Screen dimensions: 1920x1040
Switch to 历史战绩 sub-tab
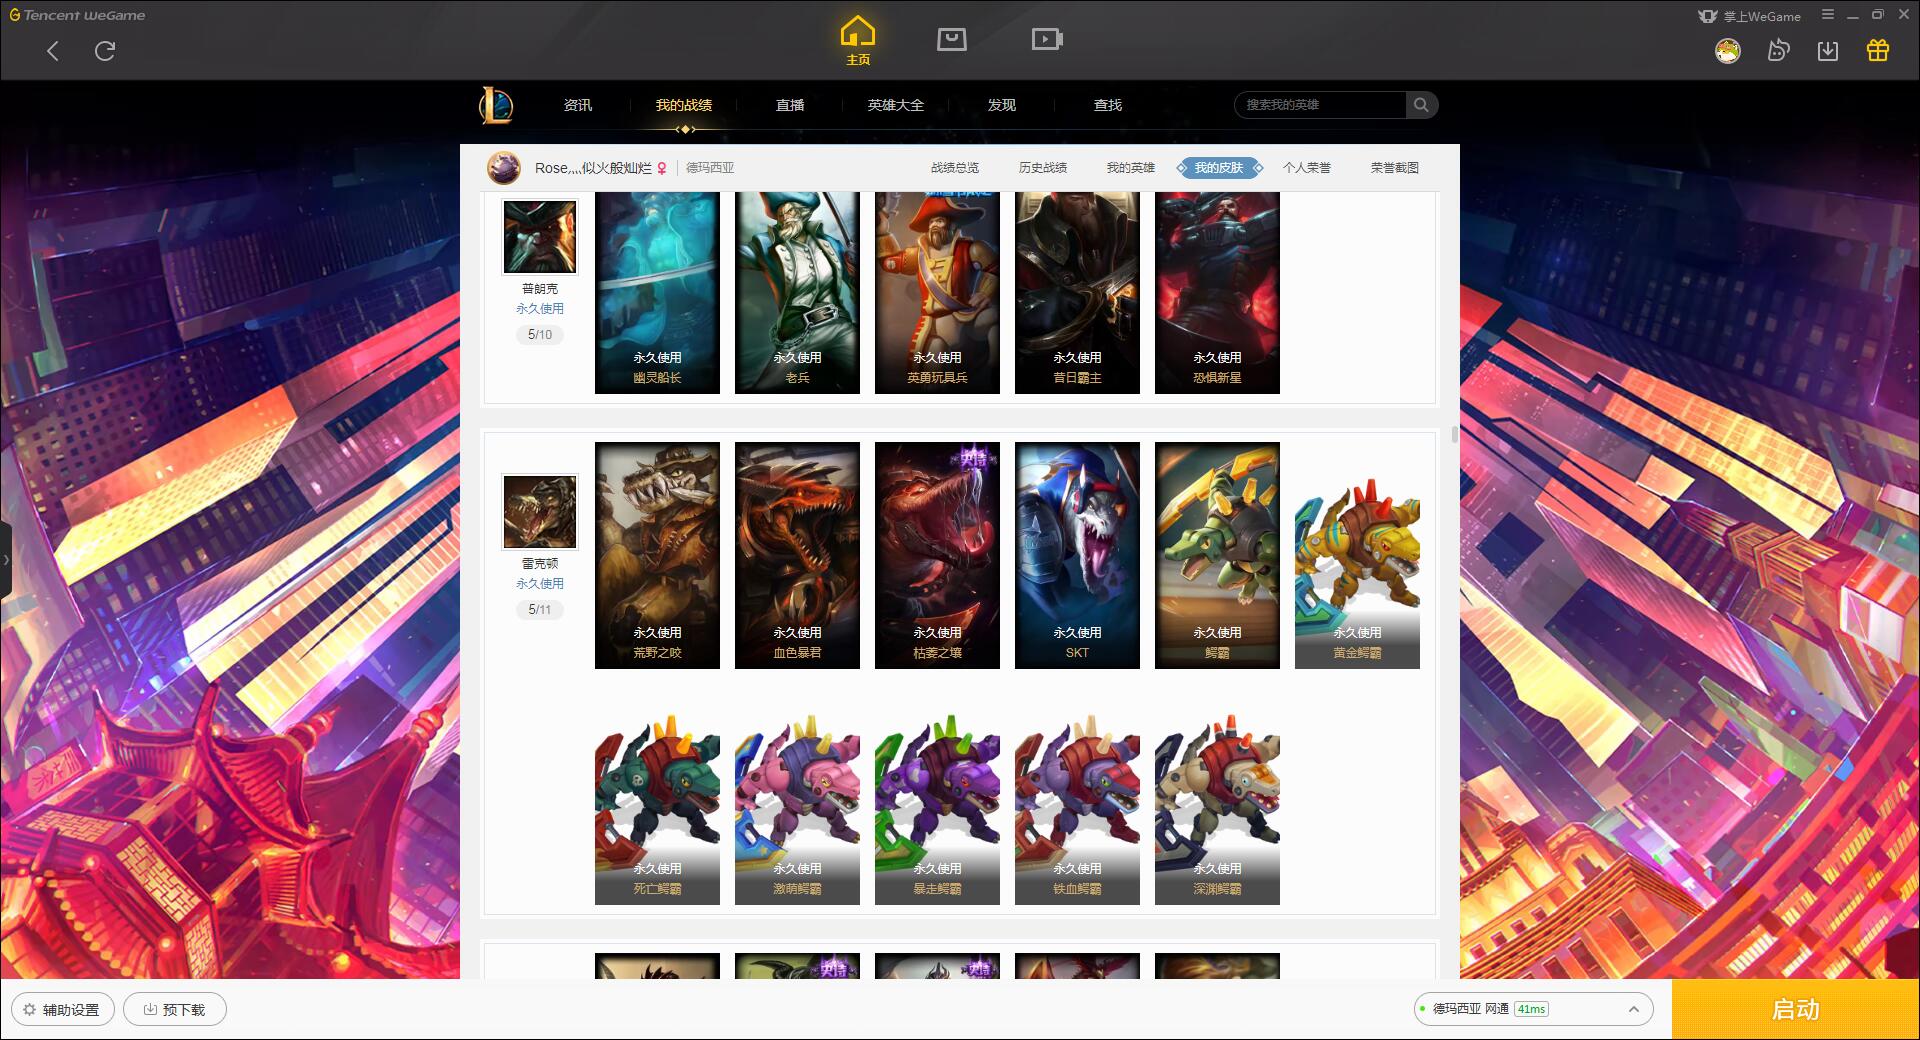[1043, 168]
